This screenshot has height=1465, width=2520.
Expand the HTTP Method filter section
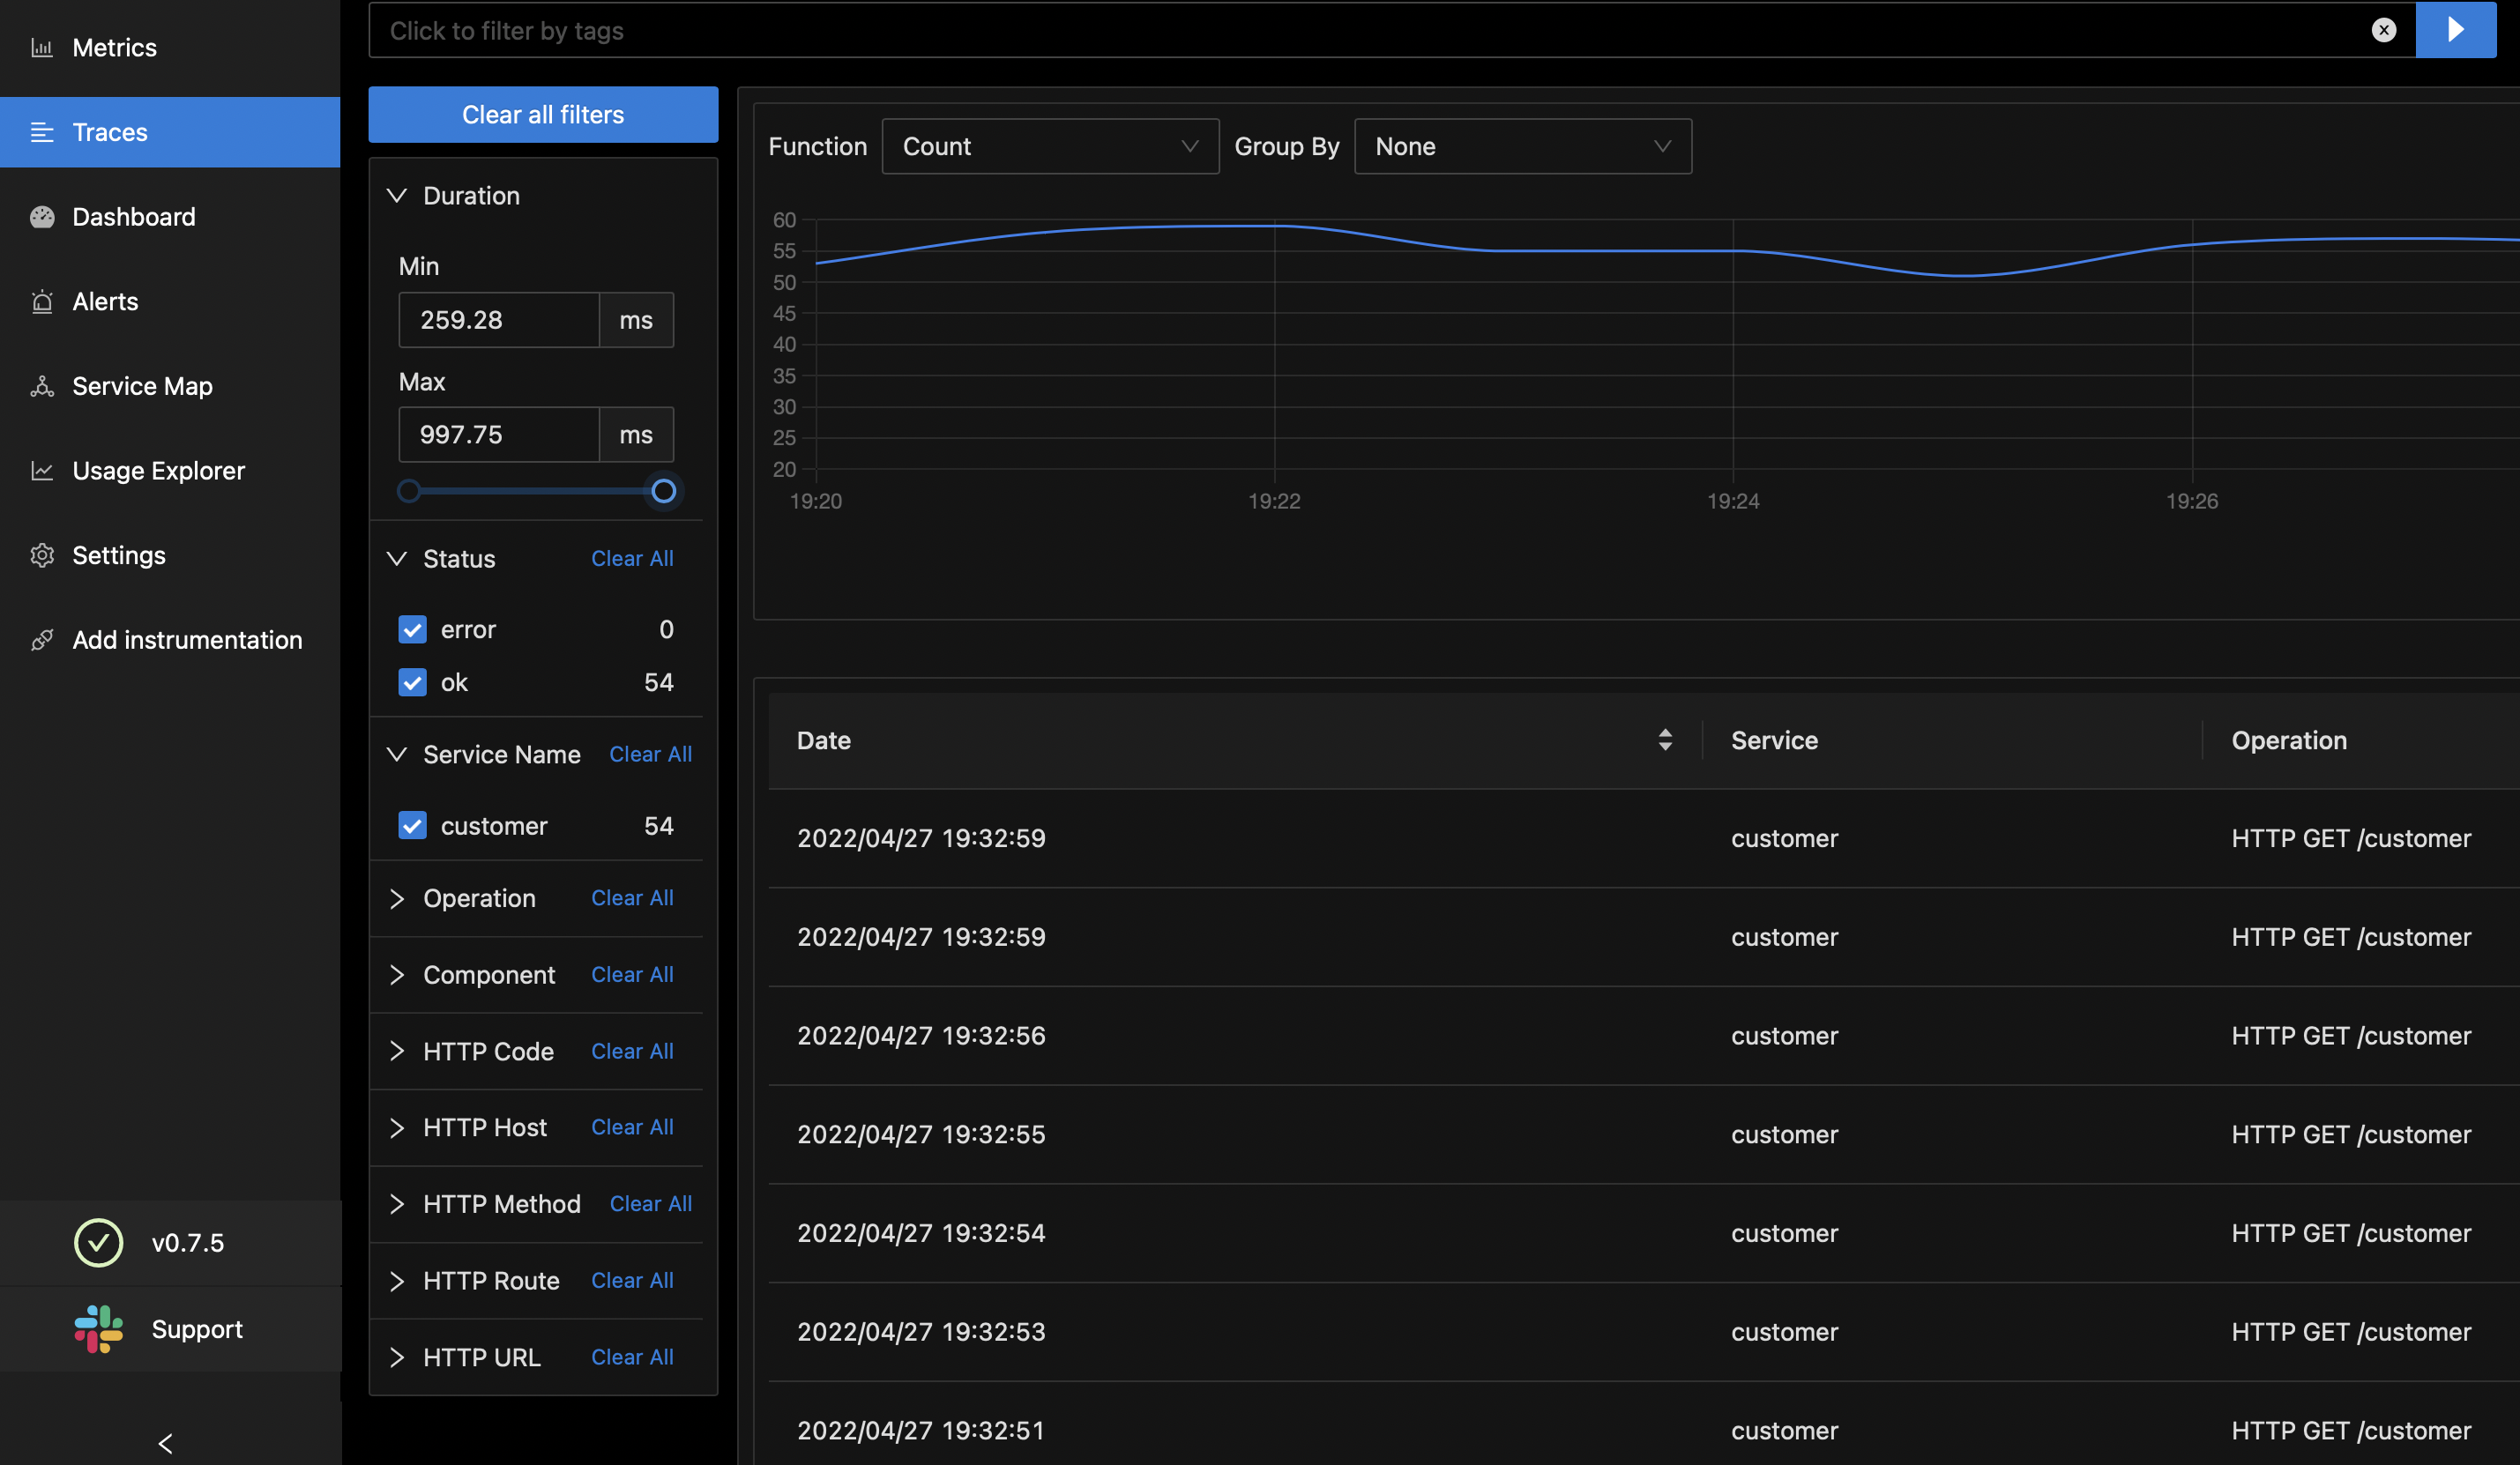click(x=397, y=1204)
